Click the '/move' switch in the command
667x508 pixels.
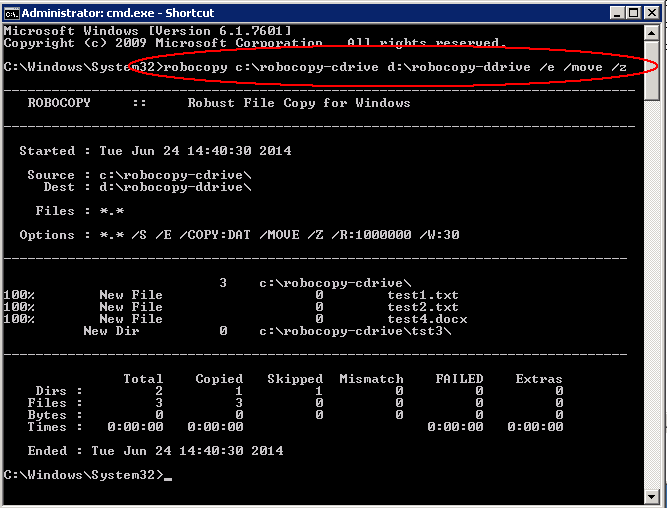click(x=583, y=67)
